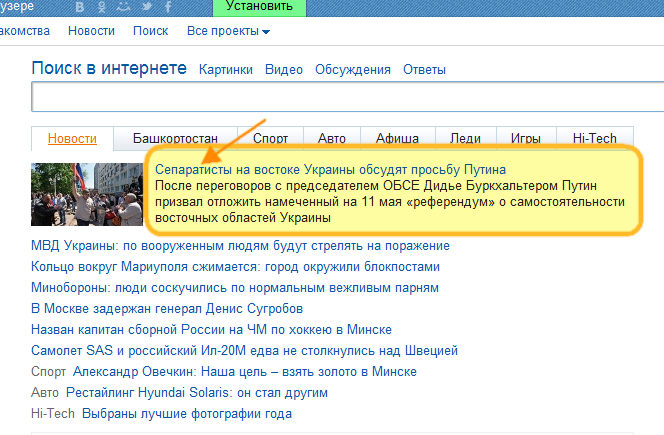Open headline Рестайлинг Hyundai Solaris
Screen dimensions: 664x435
[x=197, y=393]
